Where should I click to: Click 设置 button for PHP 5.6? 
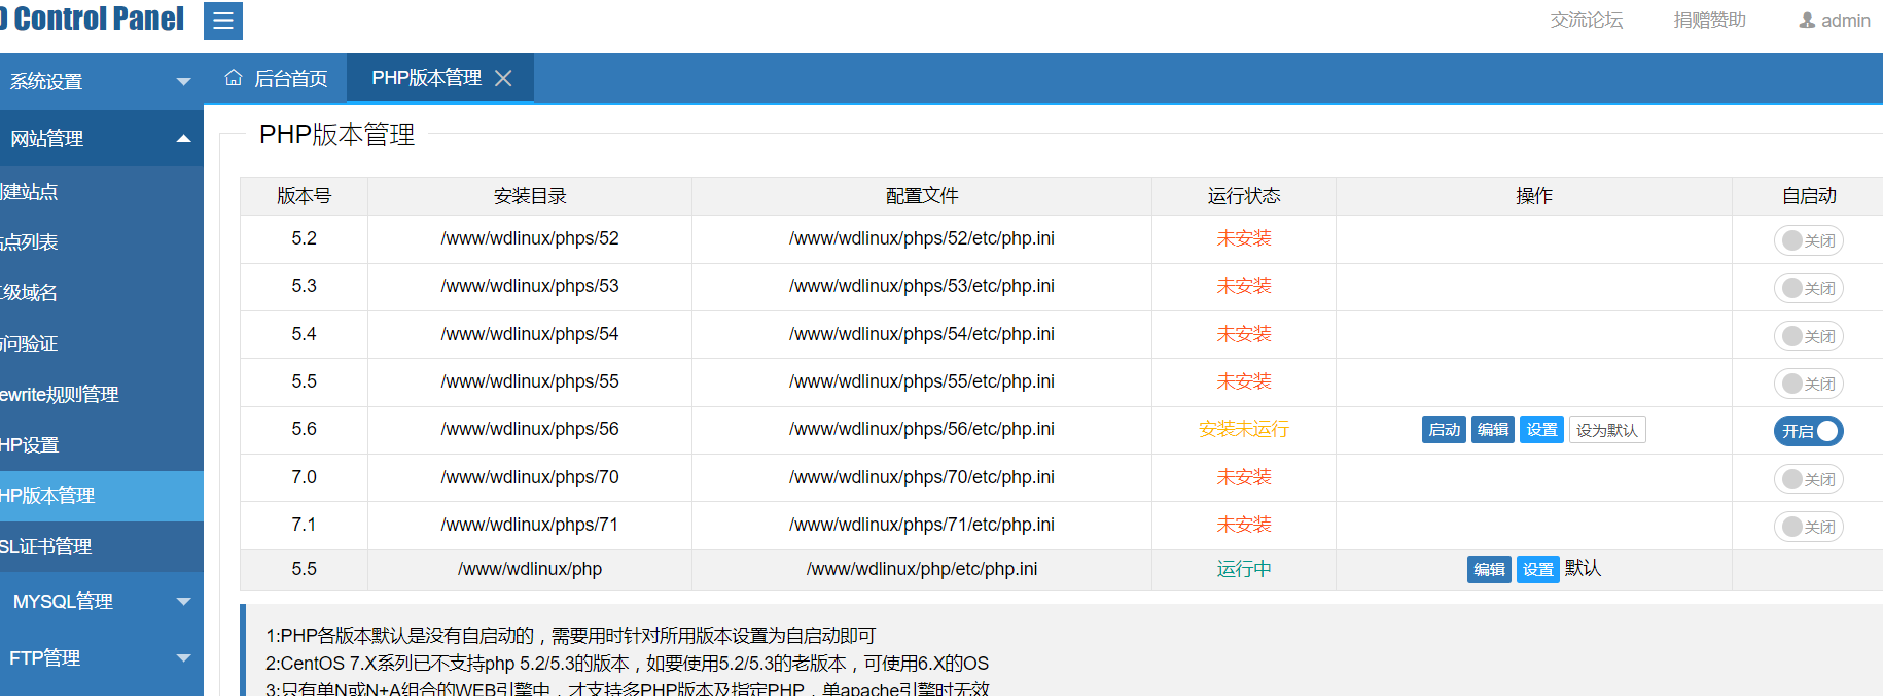pos(1542,430)
